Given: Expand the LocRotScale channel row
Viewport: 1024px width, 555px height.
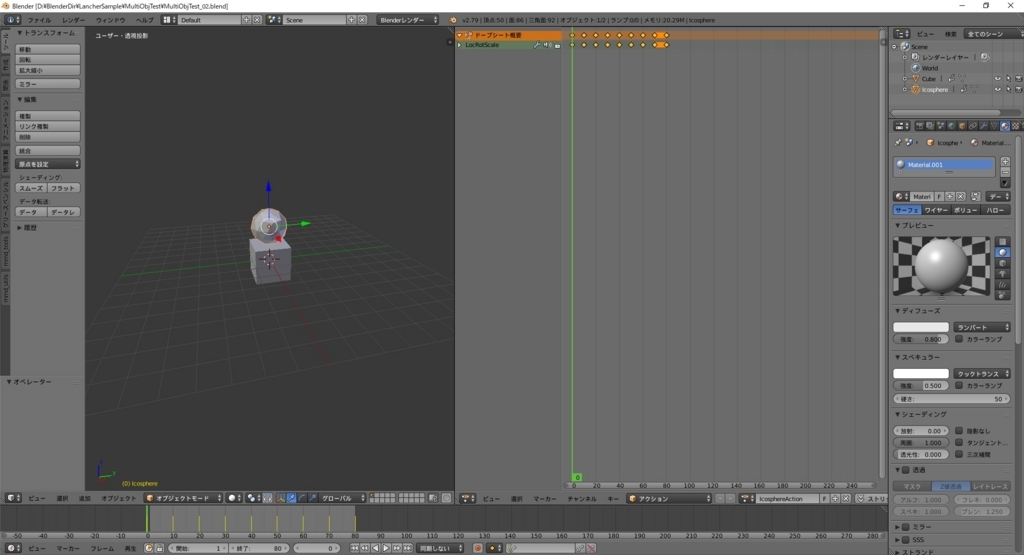Looking at the screenshot, I should pyautogui.click(x=460, y=45).
